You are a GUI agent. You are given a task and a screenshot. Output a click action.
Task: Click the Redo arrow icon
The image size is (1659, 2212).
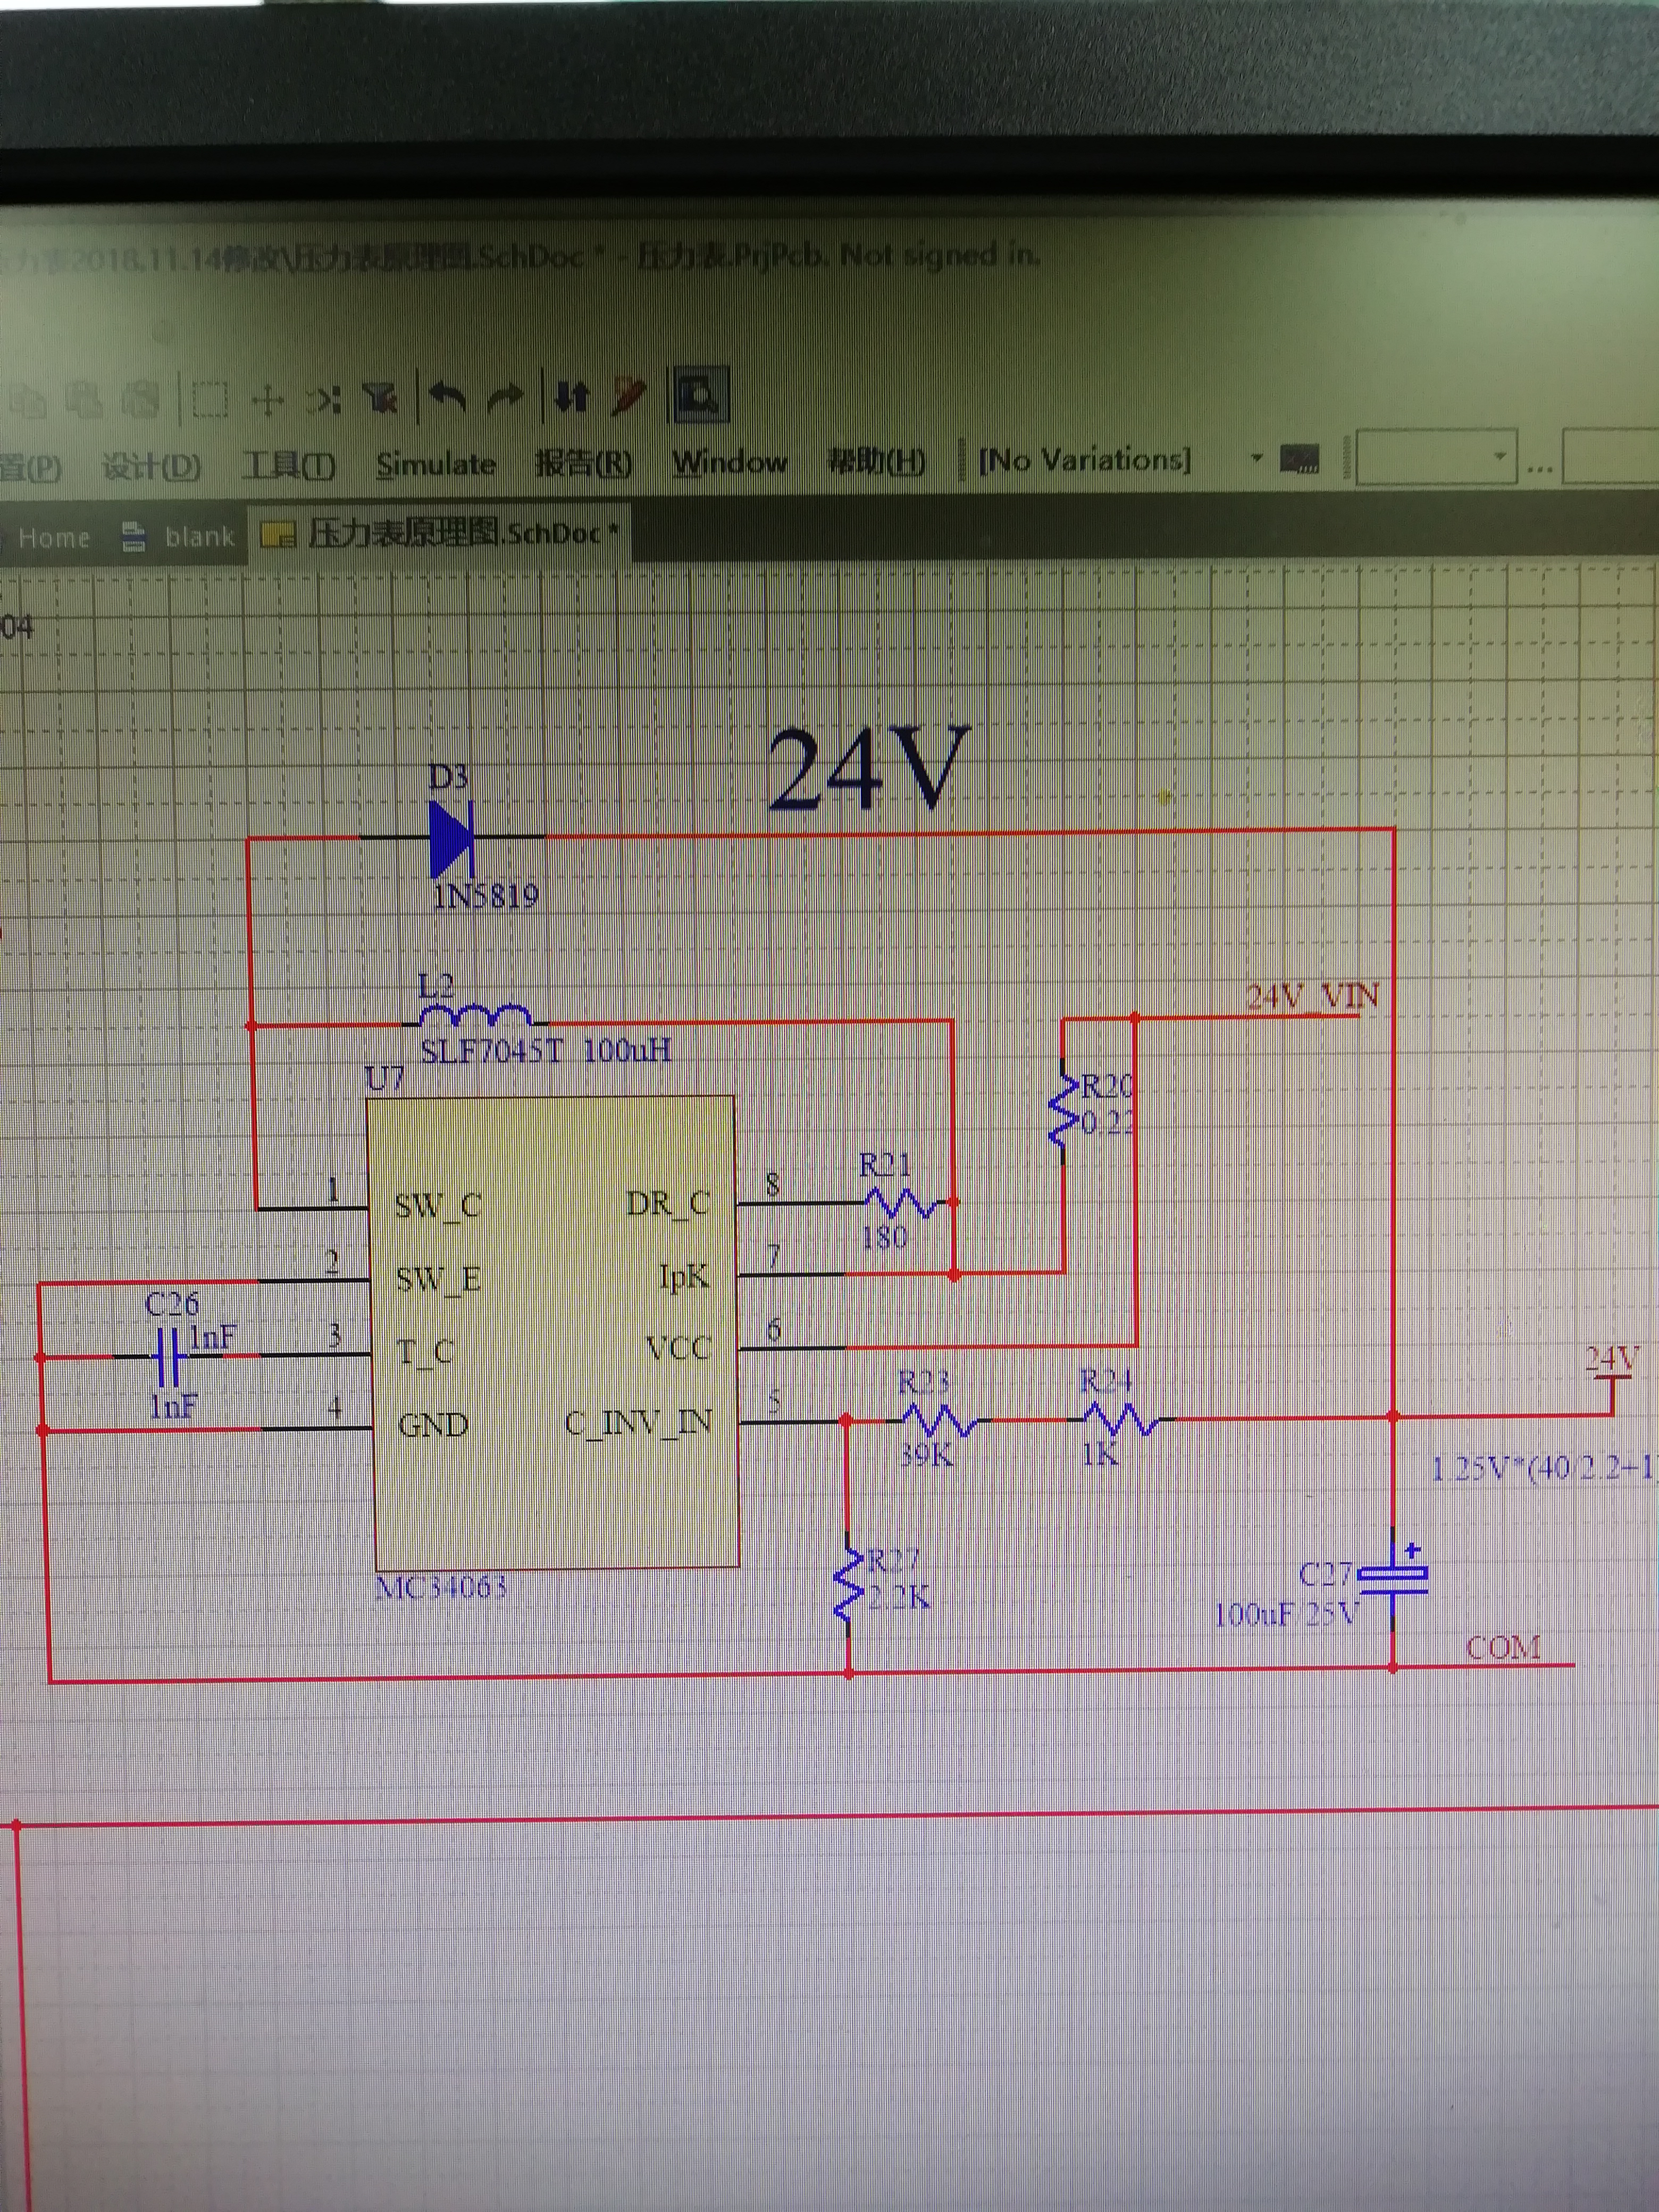506,398
